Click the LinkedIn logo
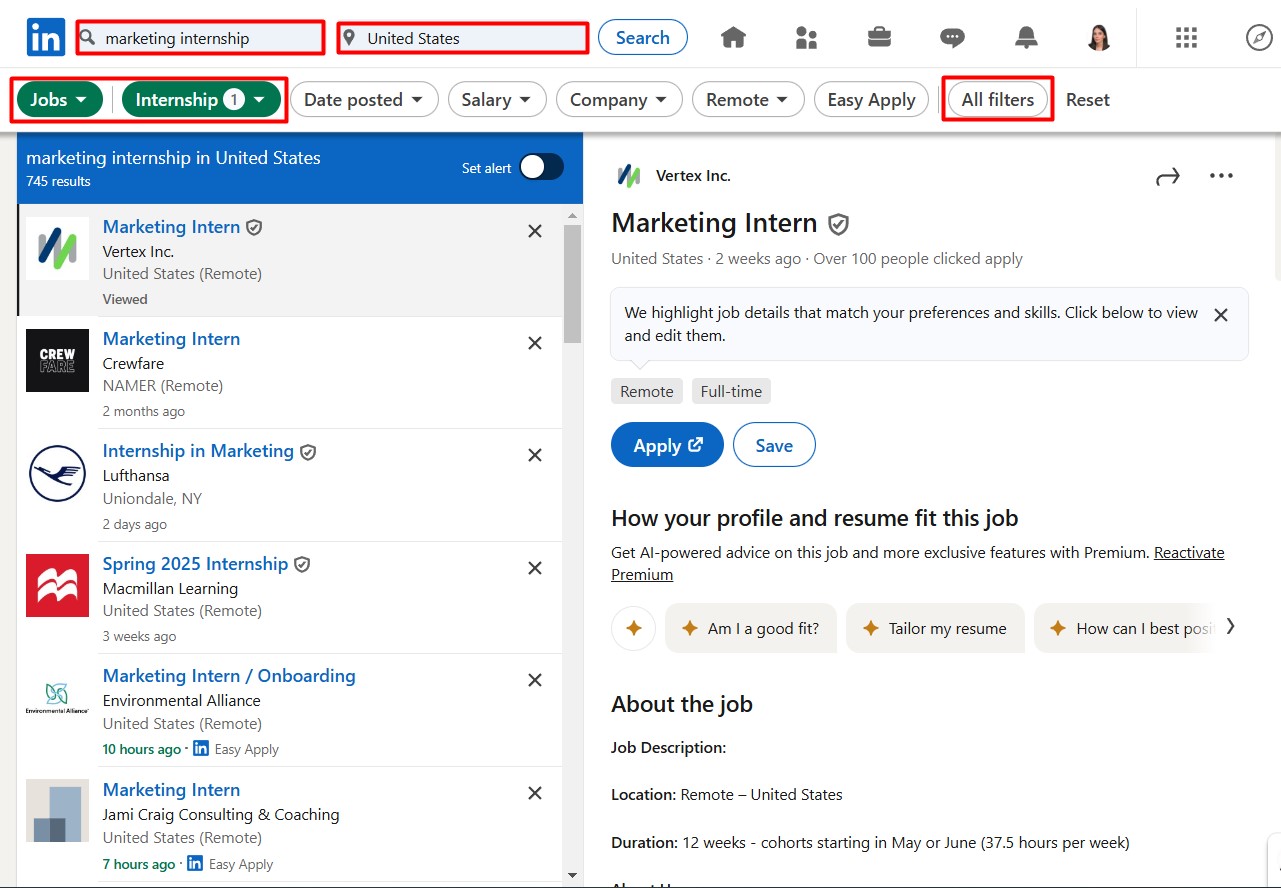The width and height of the screenshot is (1281, 888). (45, 37)
